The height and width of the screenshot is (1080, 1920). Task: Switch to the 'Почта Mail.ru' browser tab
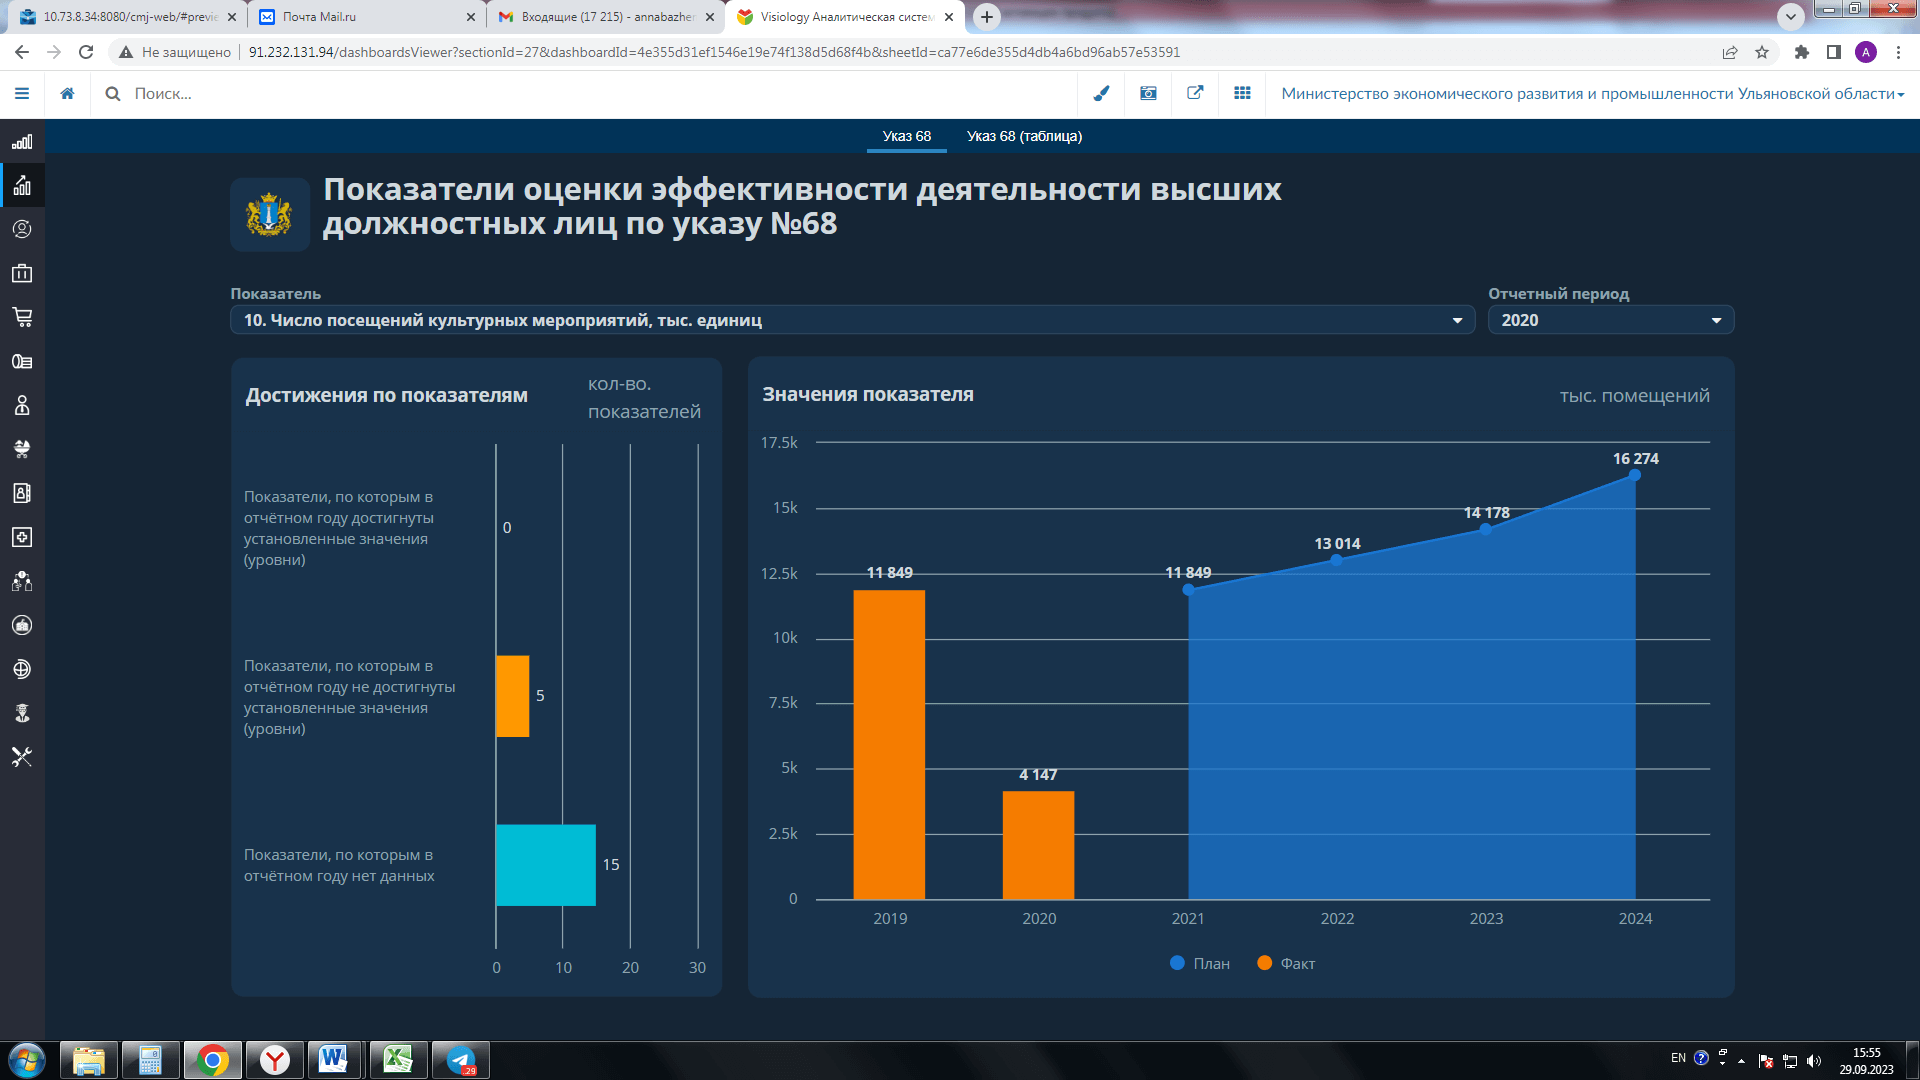pos(364,17)
